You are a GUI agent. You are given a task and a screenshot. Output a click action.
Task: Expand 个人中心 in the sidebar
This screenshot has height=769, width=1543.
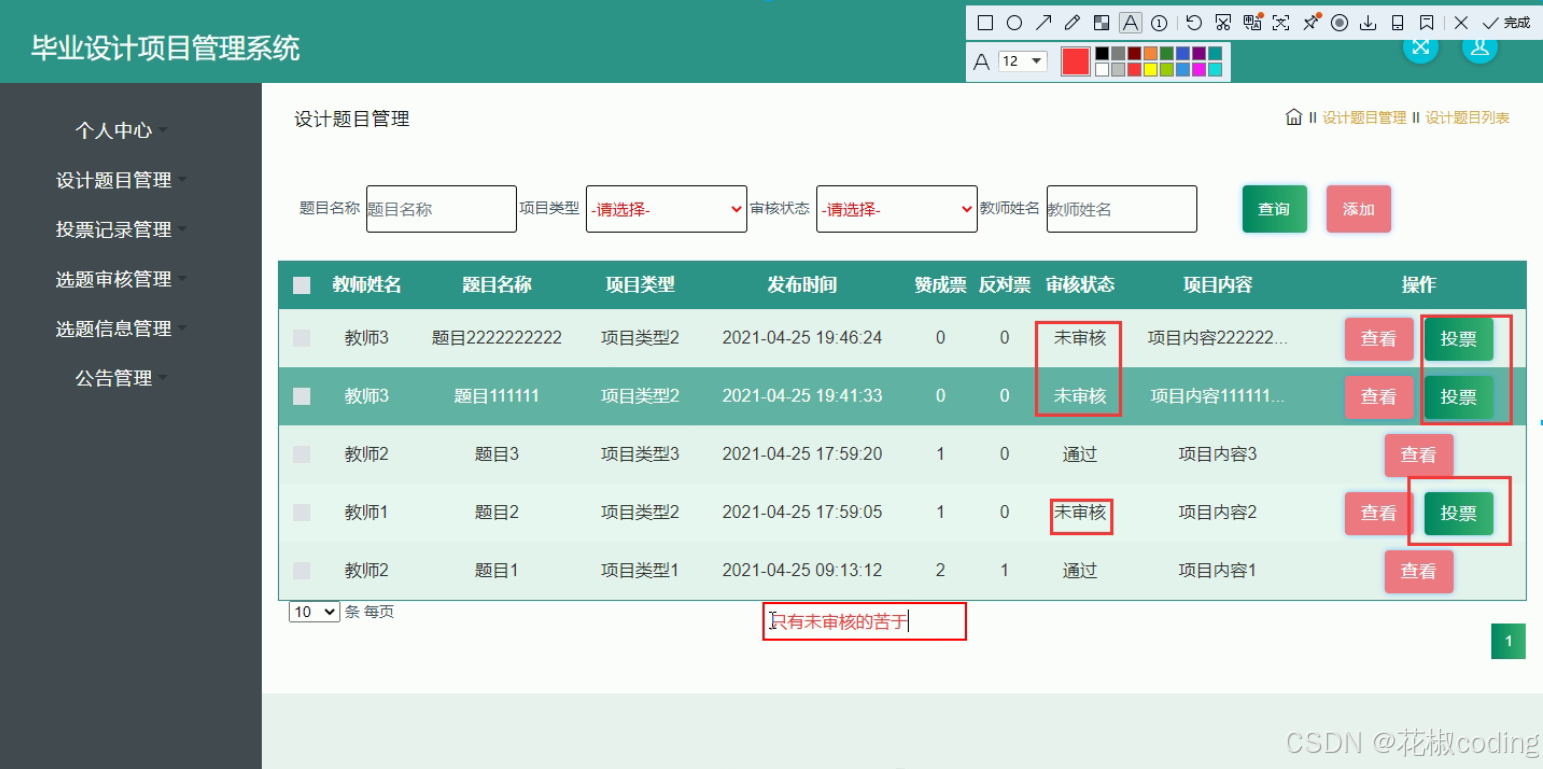(x=121, y=130)
